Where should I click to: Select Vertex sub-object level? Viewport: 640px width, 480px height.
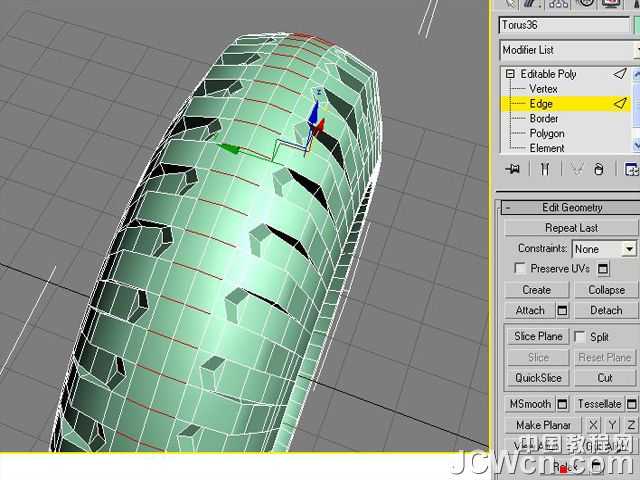[543, 89]
